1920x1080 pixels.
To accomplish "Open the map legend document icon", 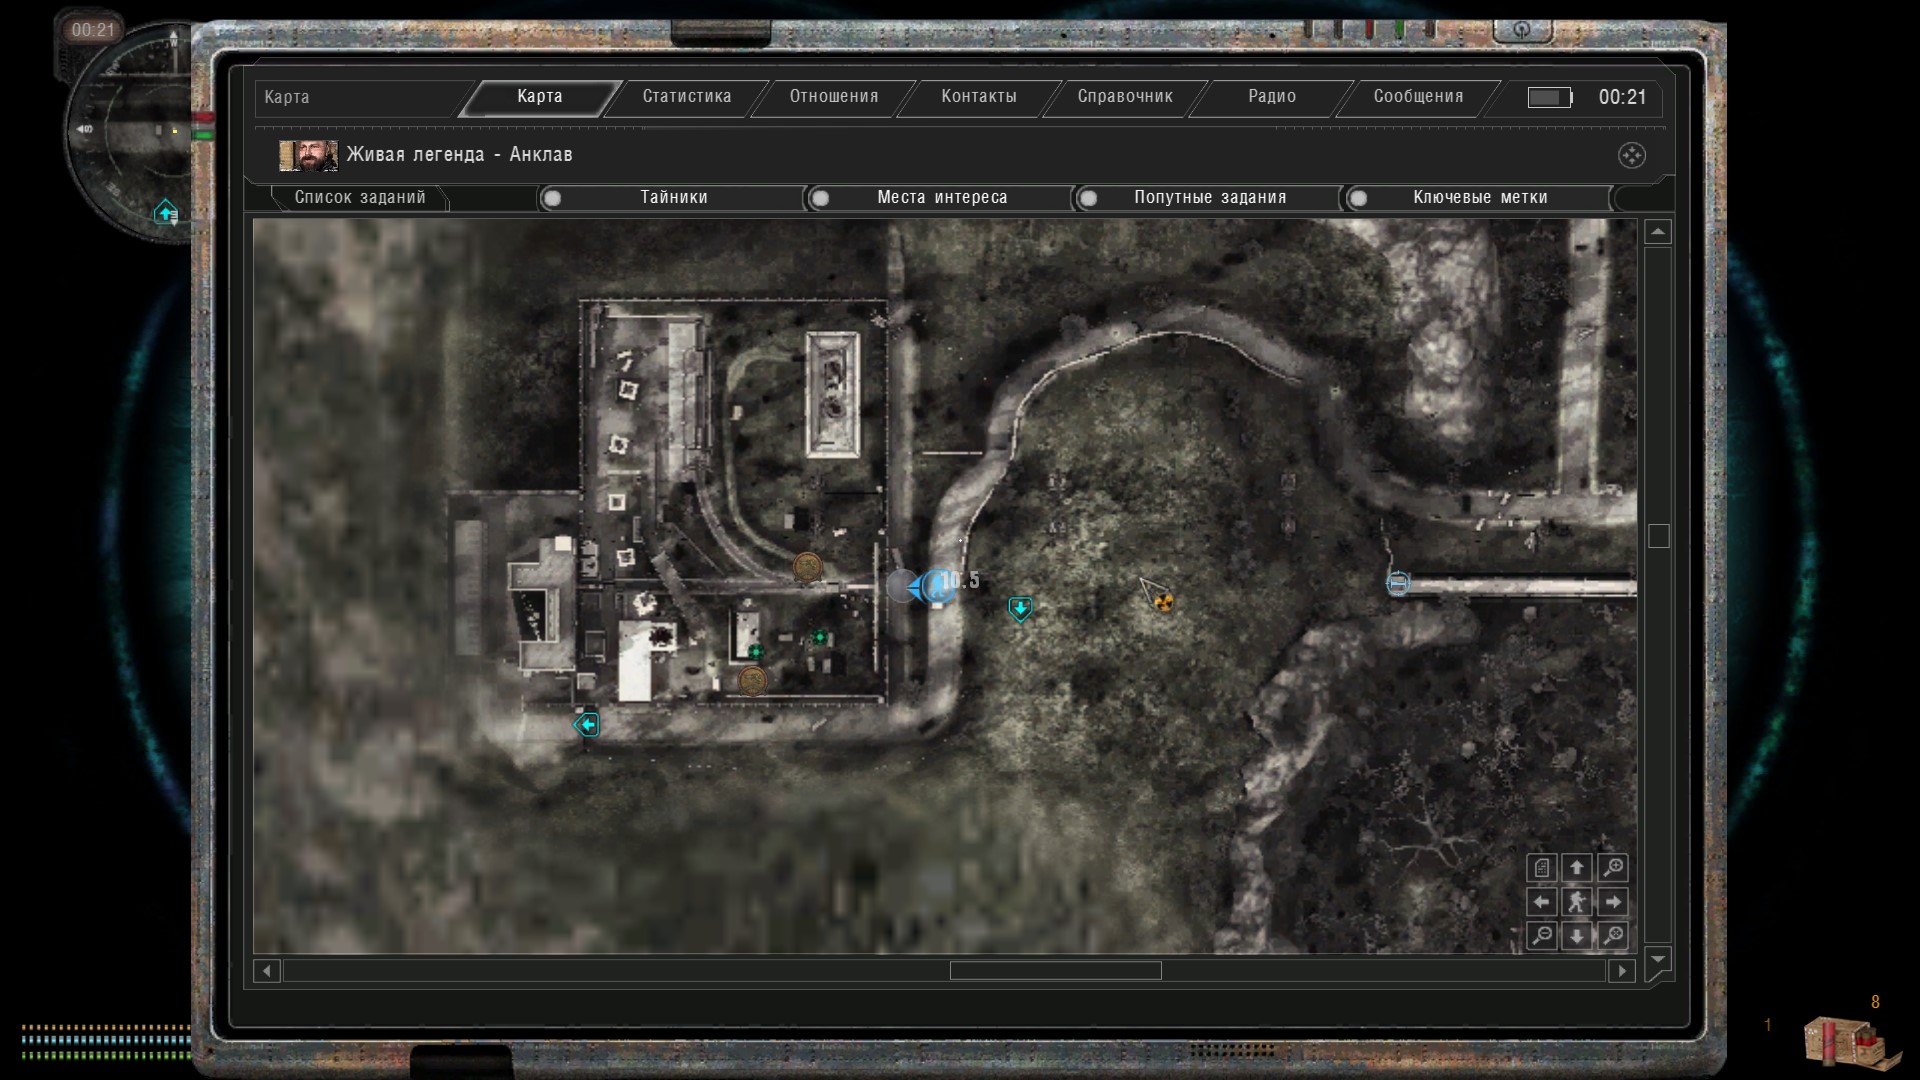I will (x=1541, y=867).
